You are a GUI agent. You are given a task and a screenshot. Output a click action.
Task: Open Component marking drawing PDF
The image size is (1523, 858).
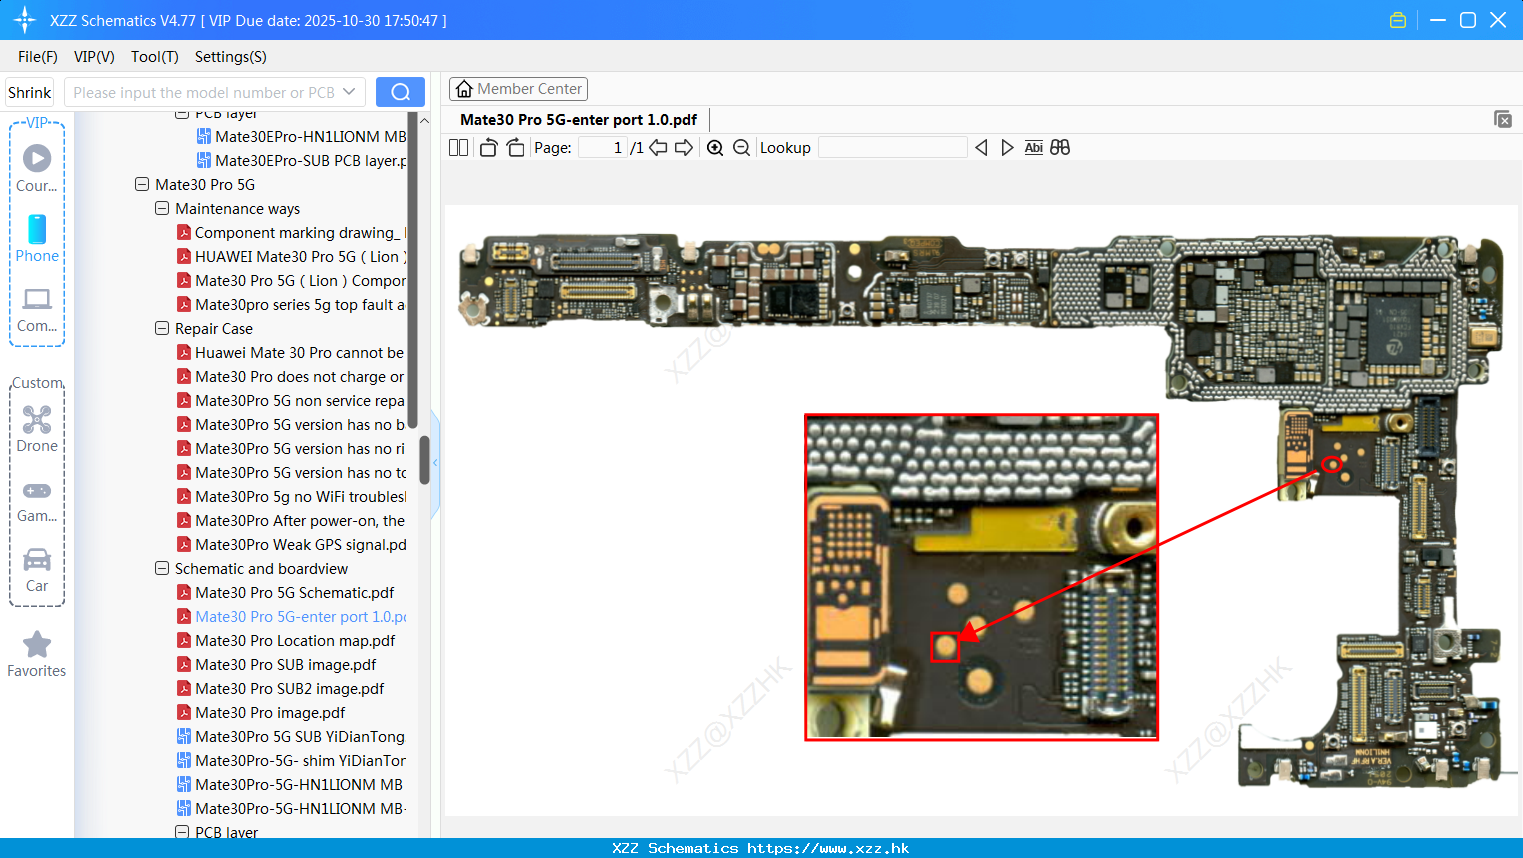pos(291,232)
